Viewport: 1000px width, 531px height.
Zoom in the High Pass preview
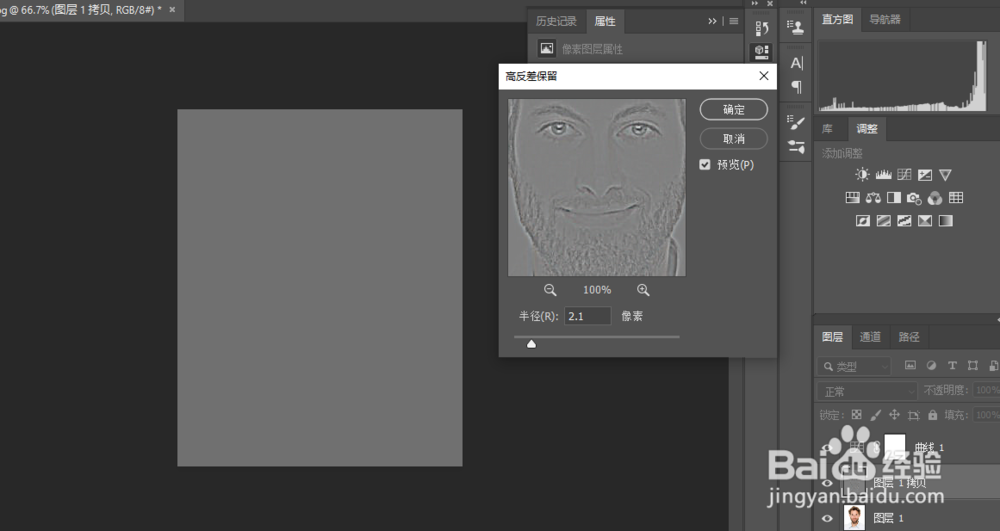[643, 290]
